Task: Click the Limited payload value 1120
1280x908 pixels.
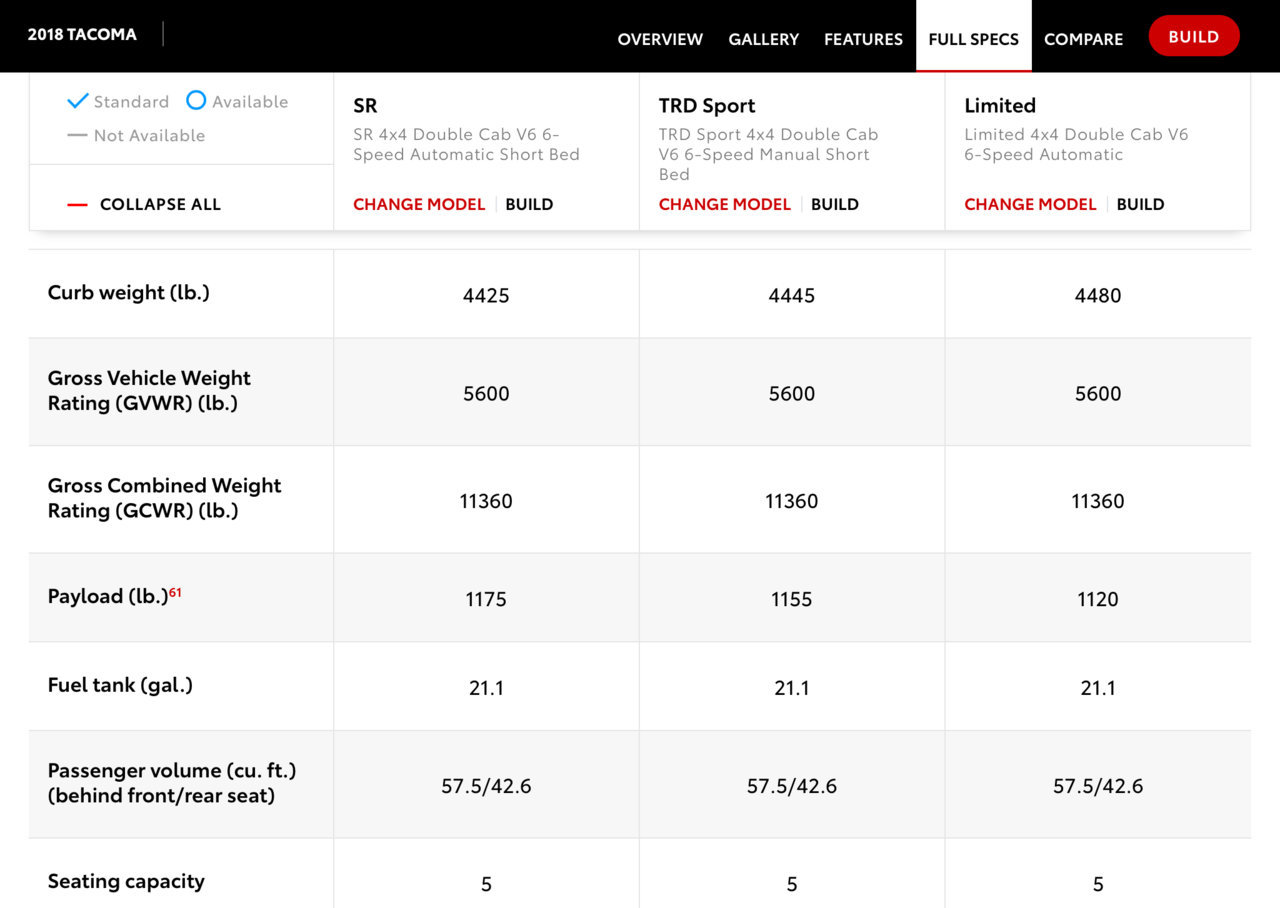Action: pos(1098,599)
